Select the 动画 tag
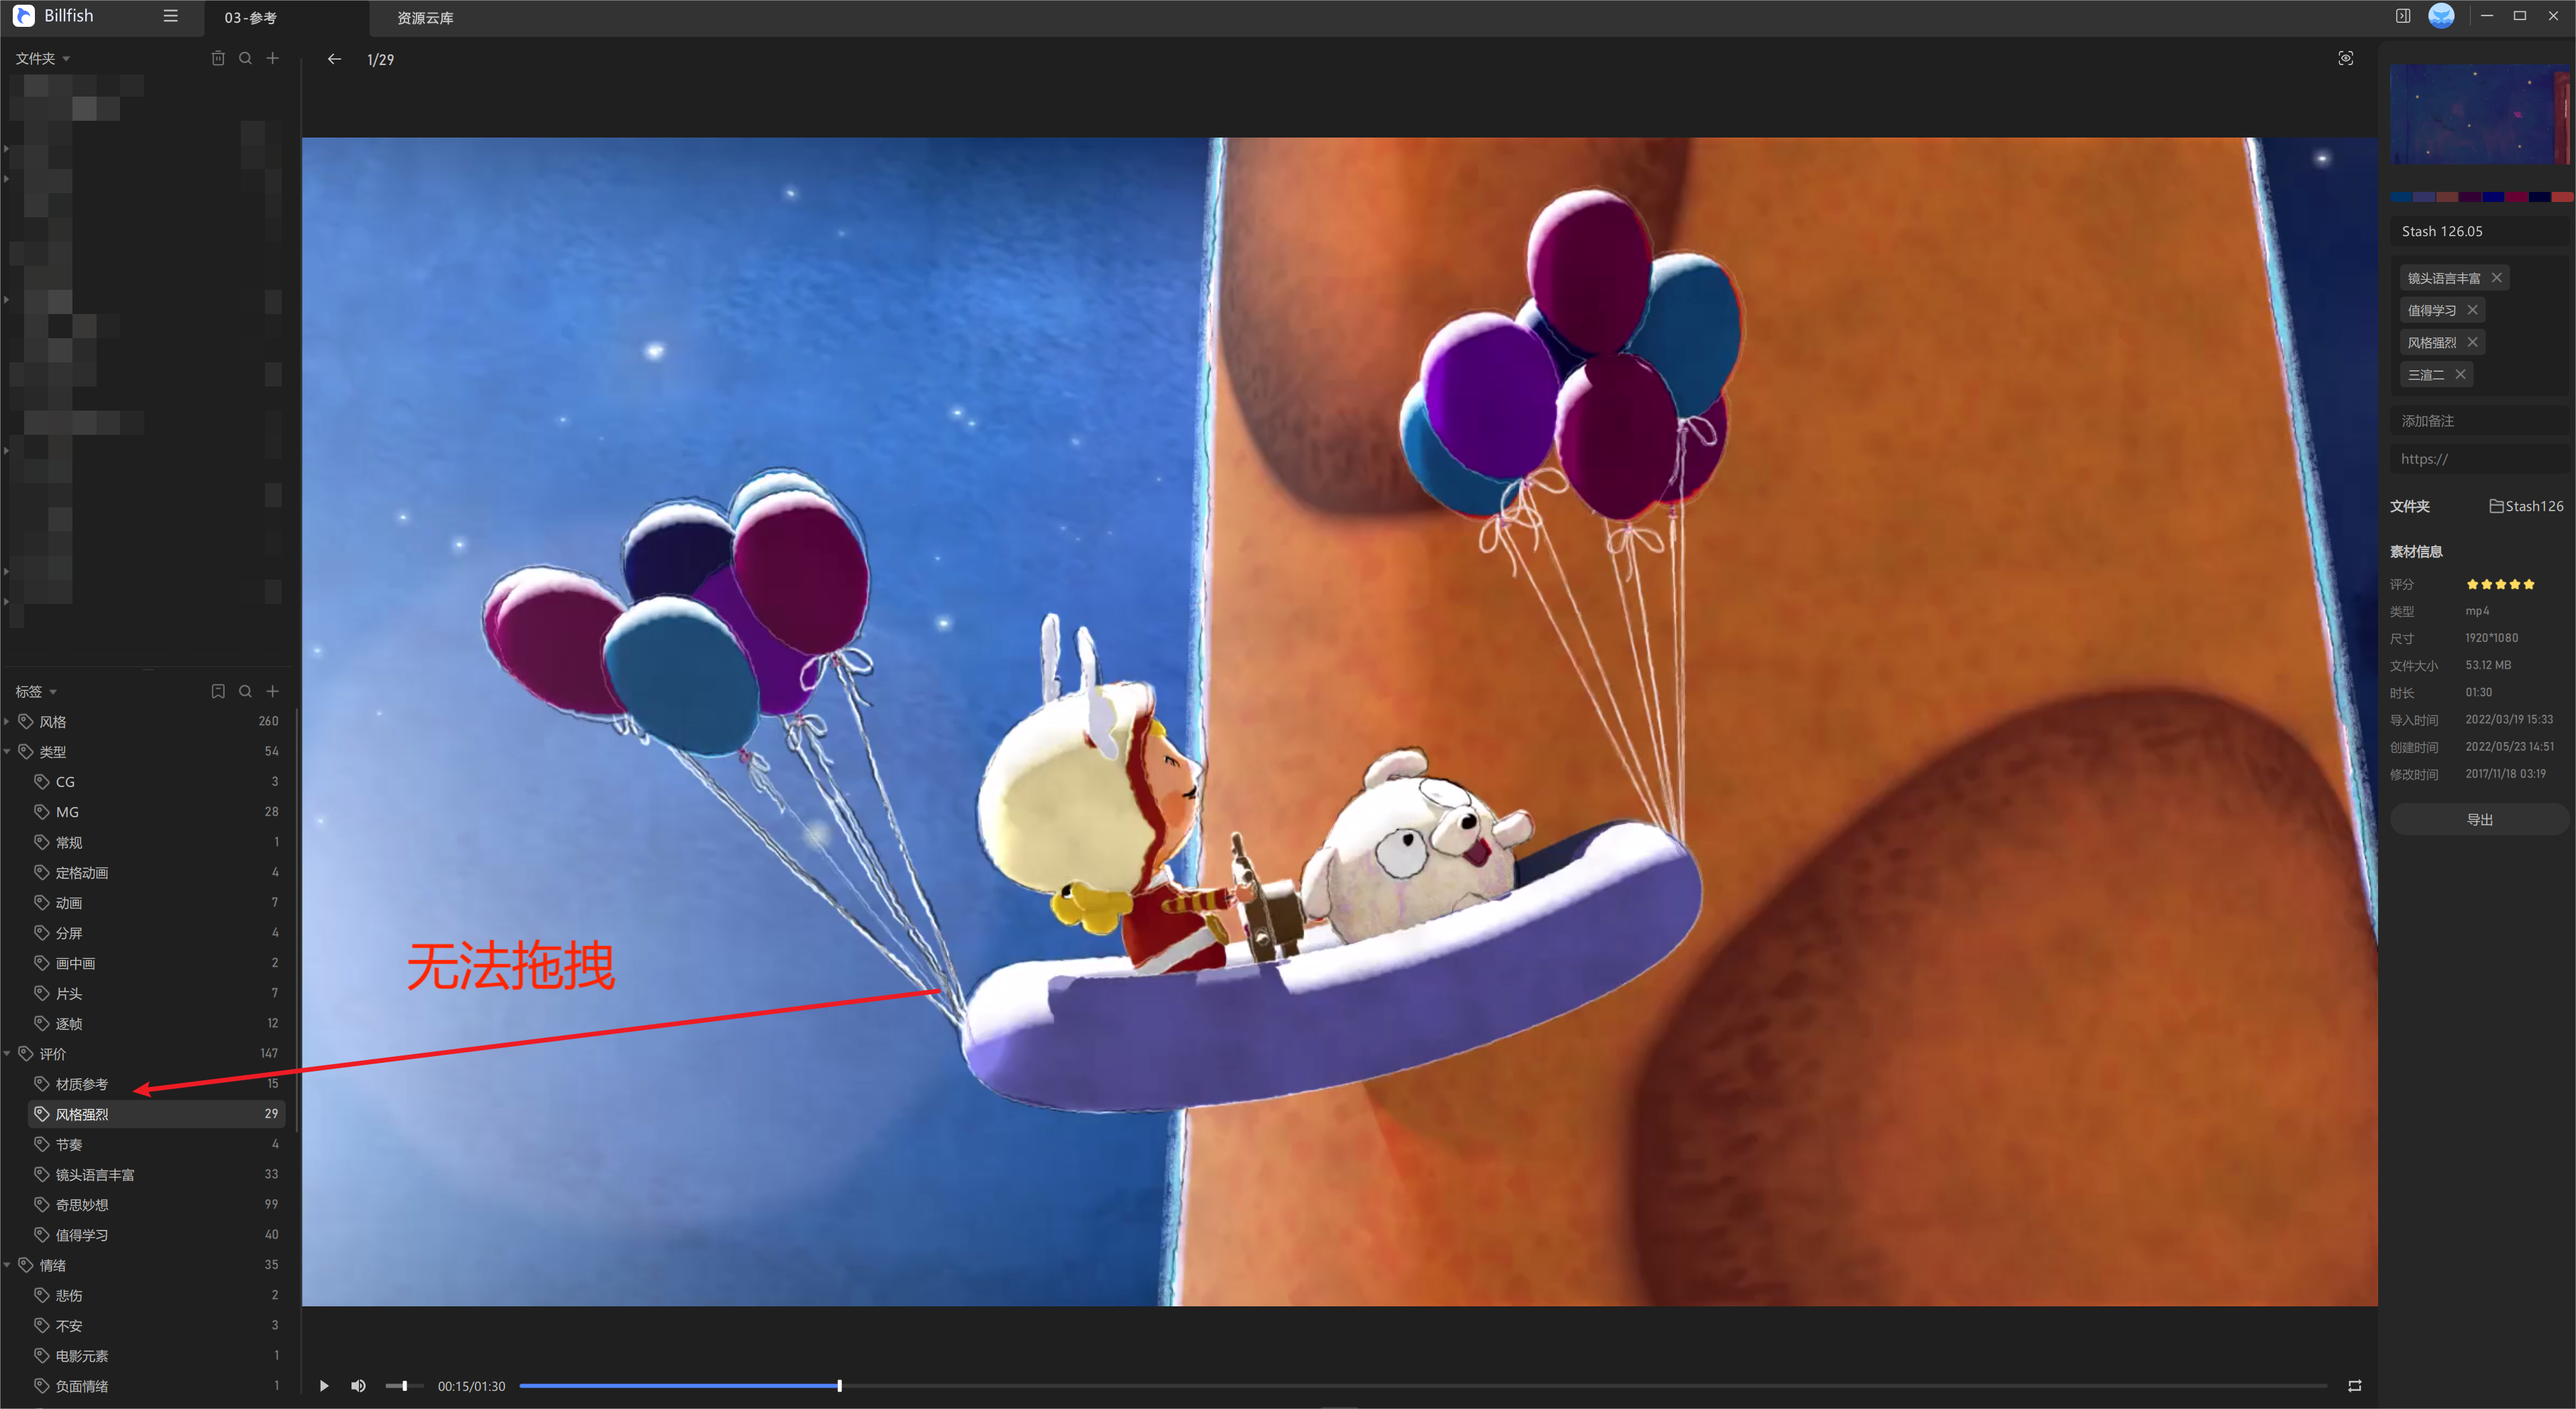The height and width of the screenshot is (1409, 2576). point(157,902)
